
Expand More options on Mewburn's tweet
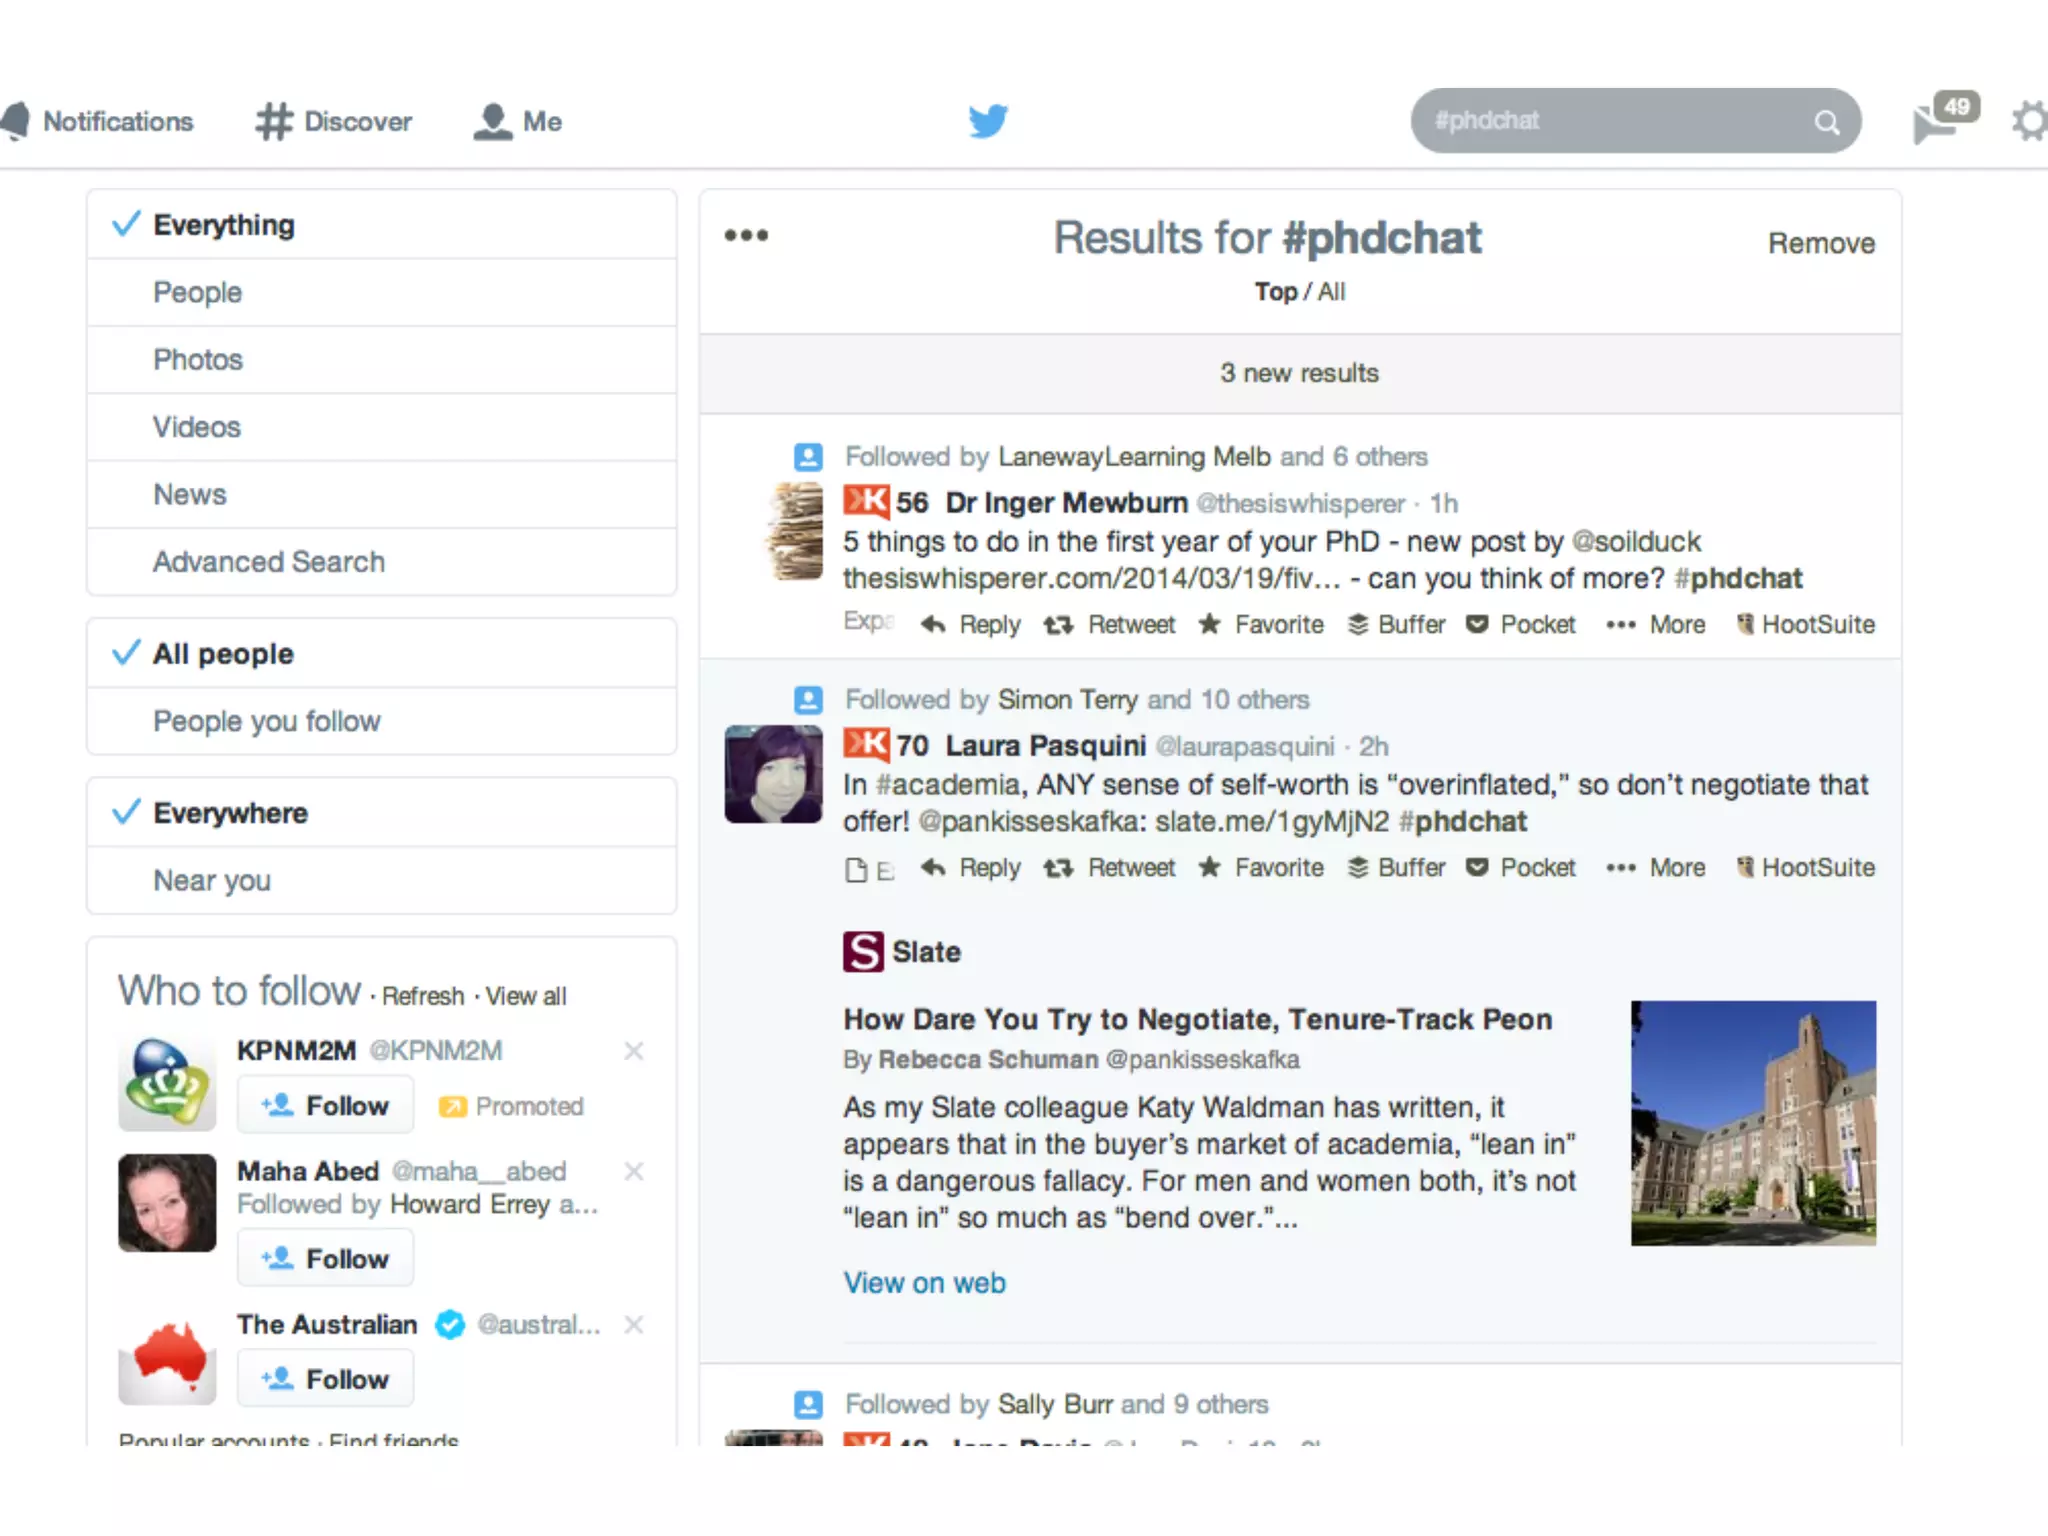1655,625
